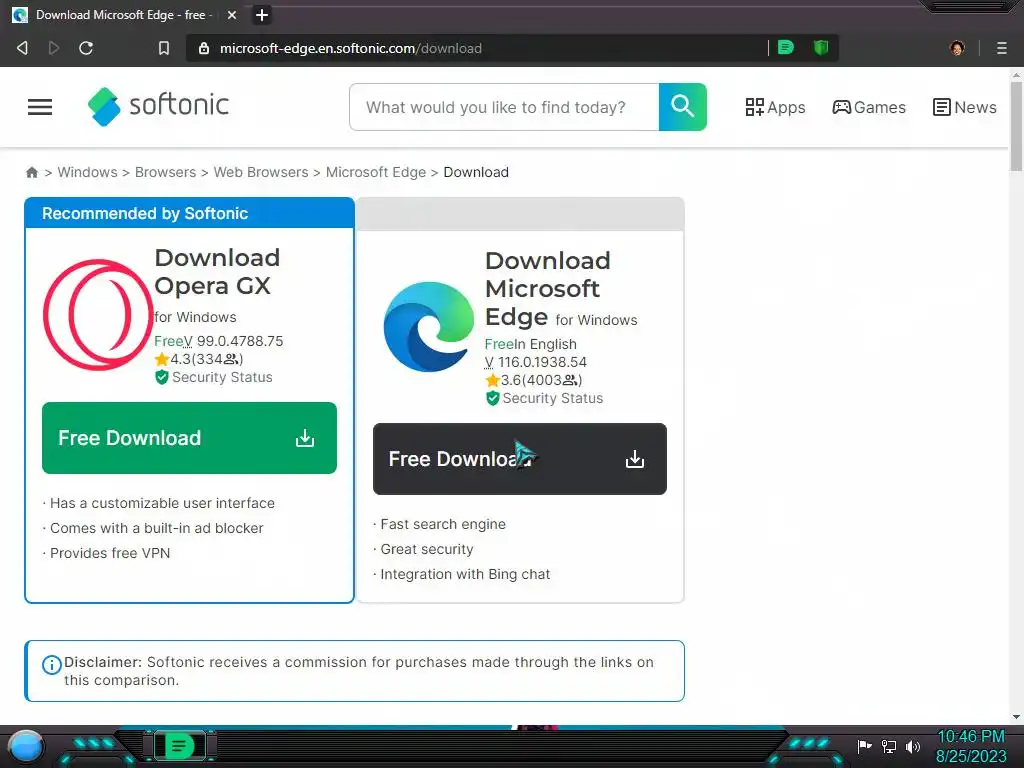This screenshot has height=768, width=1024.
Task: Open the green chat extension icon
Action: [786, 48]
